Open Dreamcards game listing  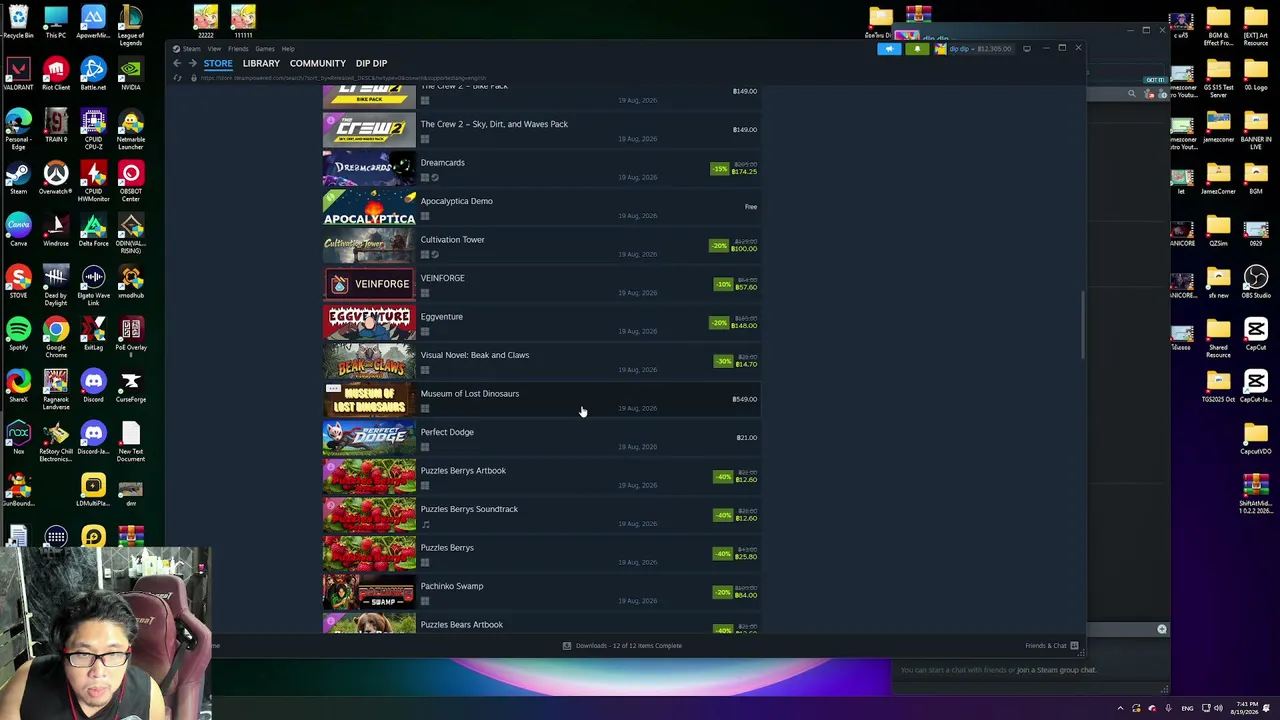click(x=541, y=168)
